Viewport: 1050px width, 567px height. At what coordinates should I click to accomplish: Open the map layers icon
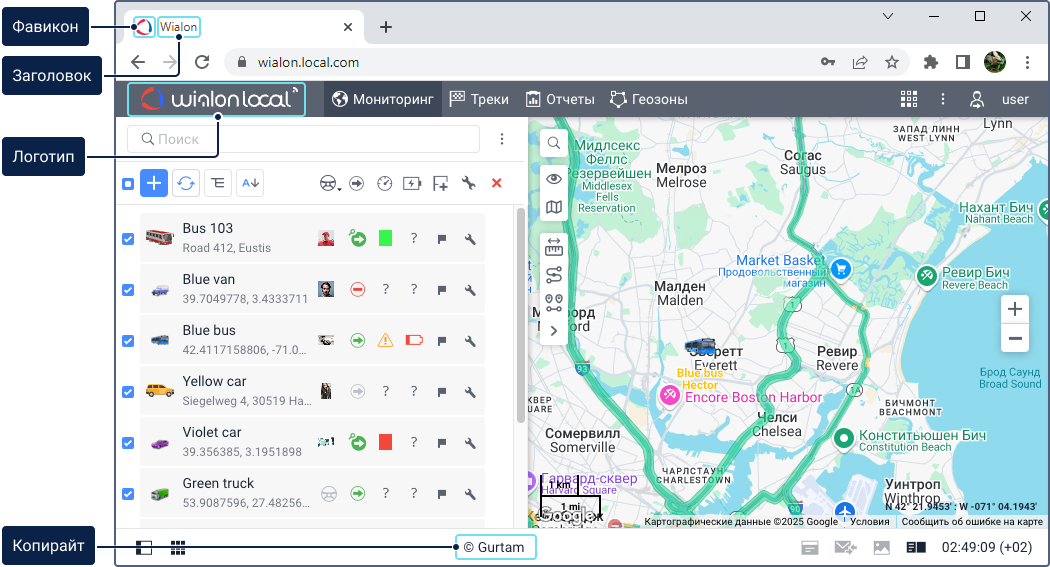pyautogui.click(x=554, y=208)
